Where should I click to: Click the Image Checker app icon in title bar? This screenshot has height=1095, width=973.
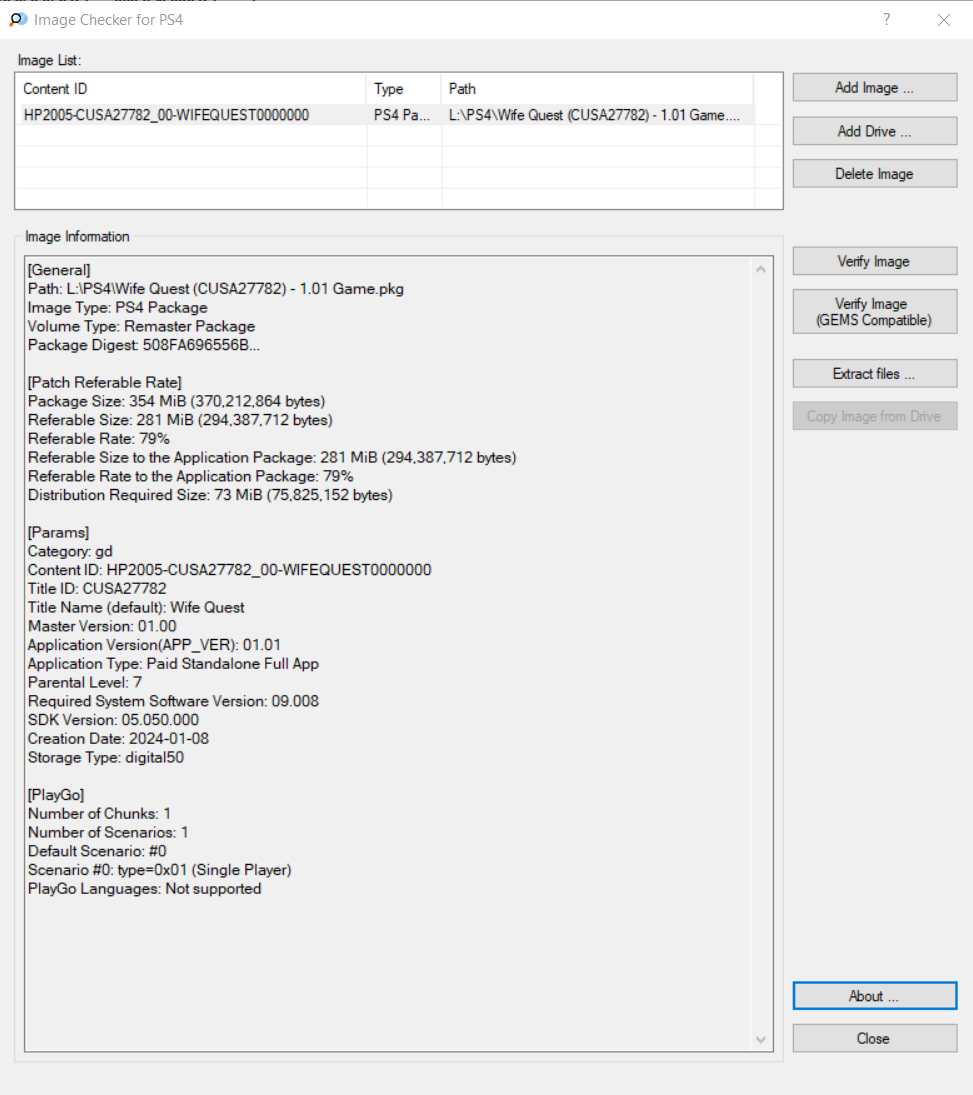[18, 20]
